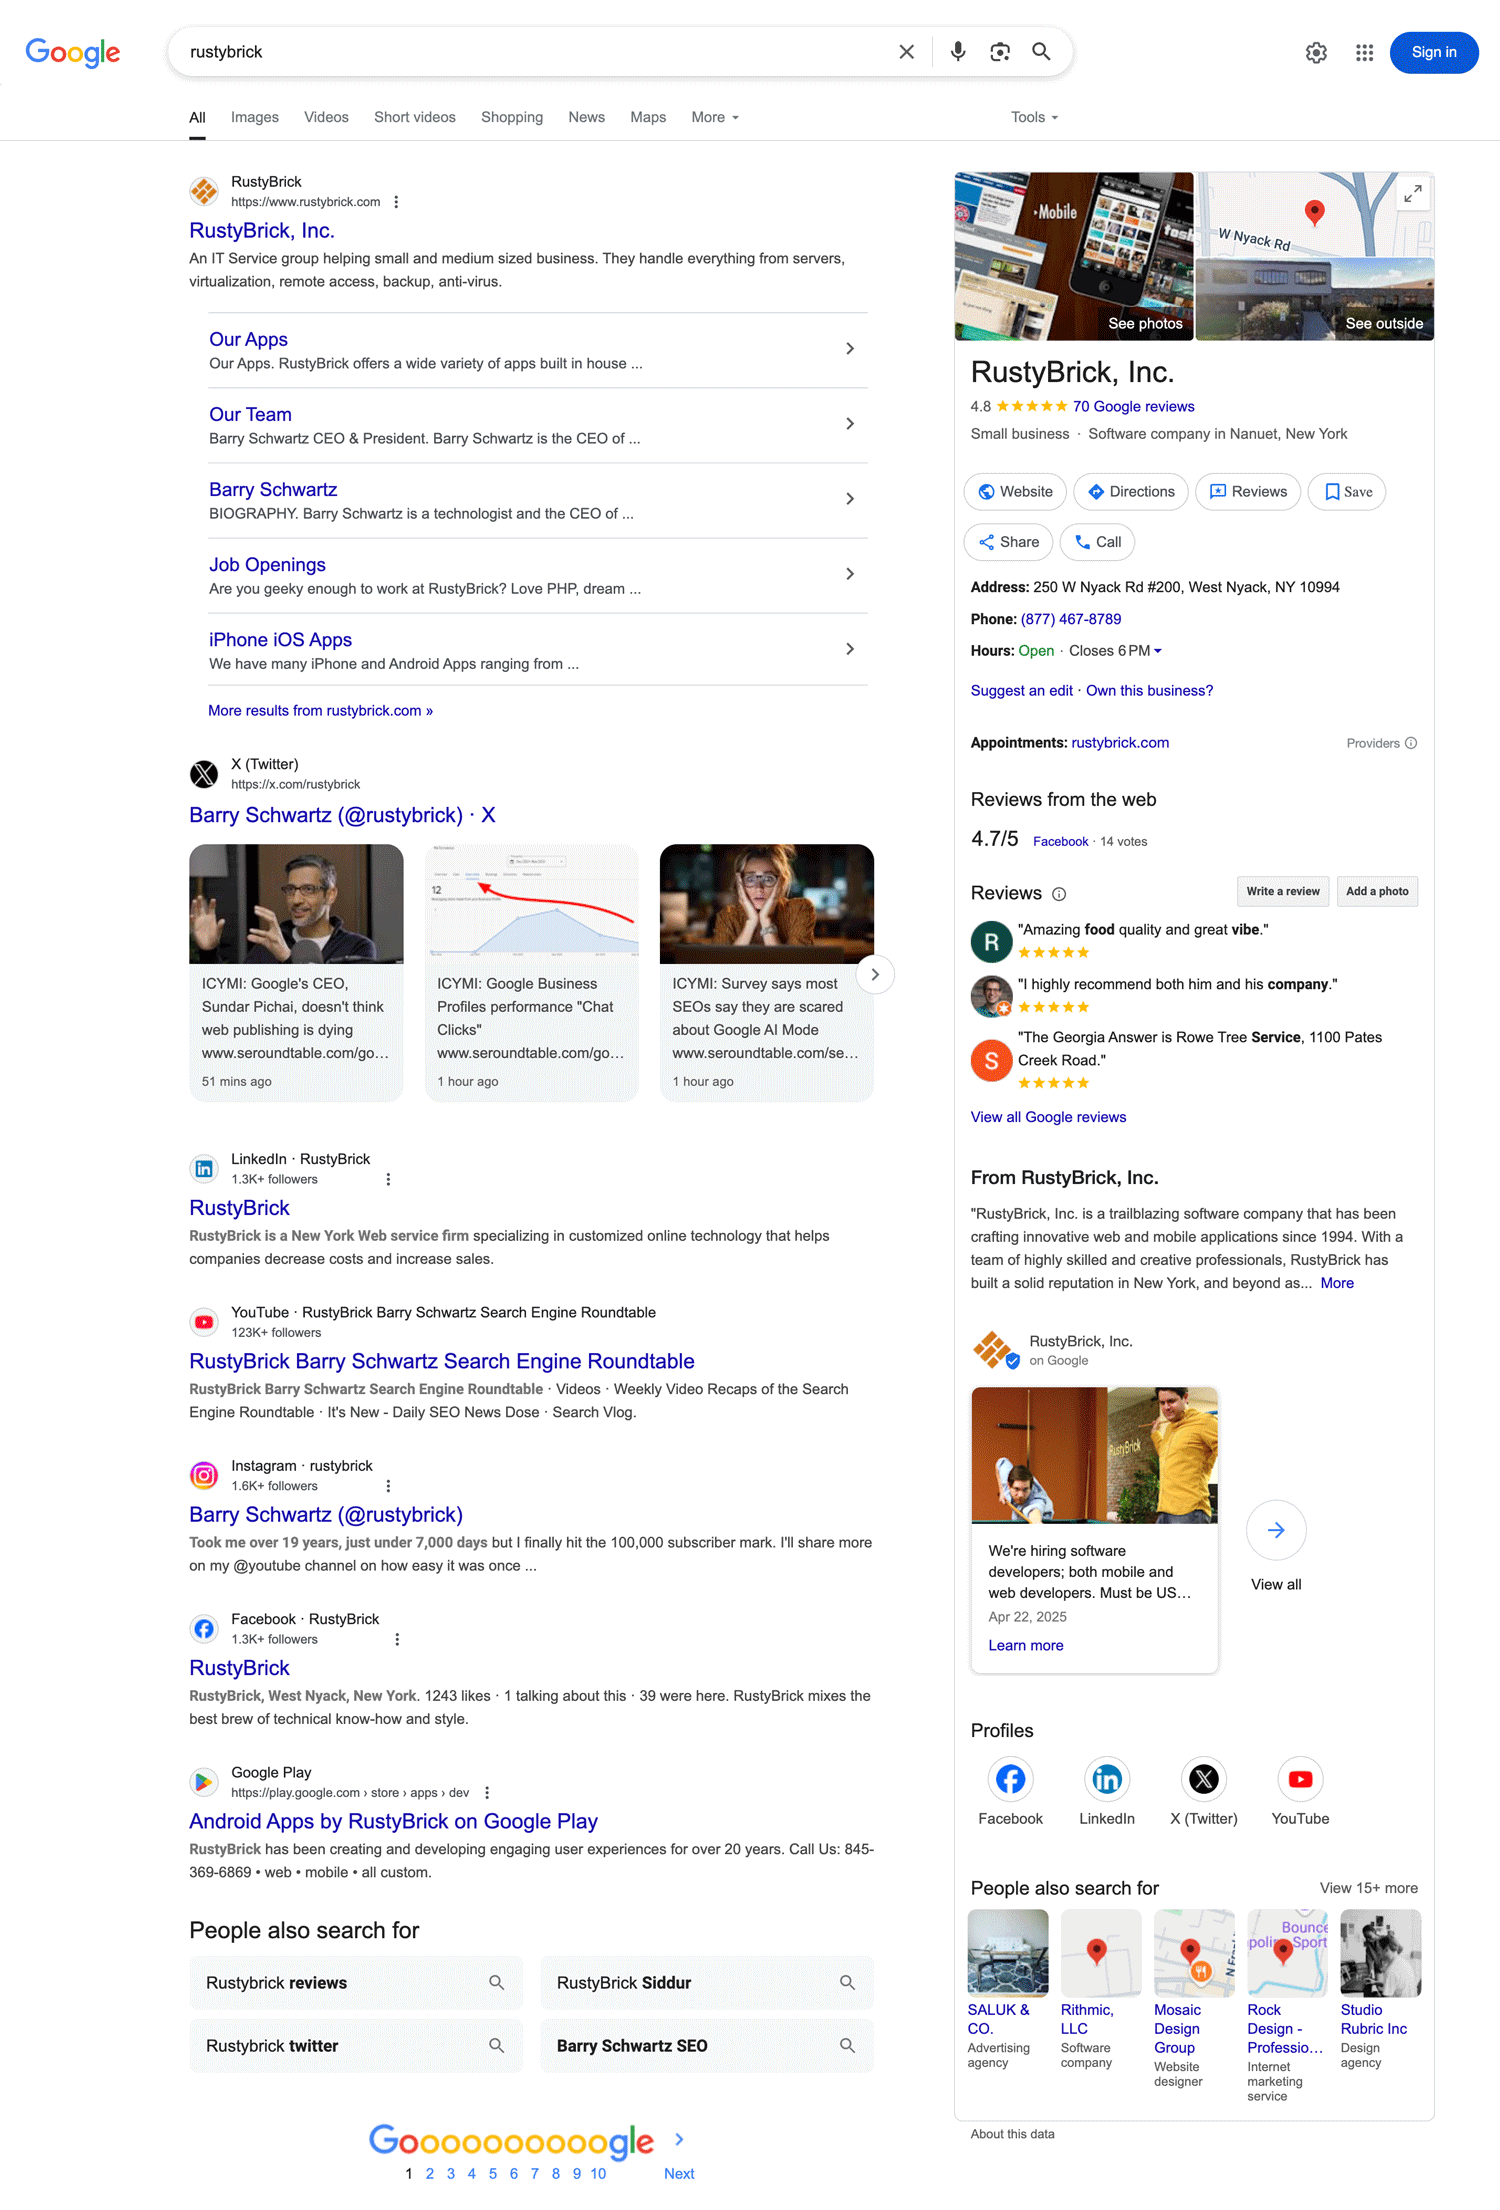Open View 15+ more related searches

coord(1368,1888)
